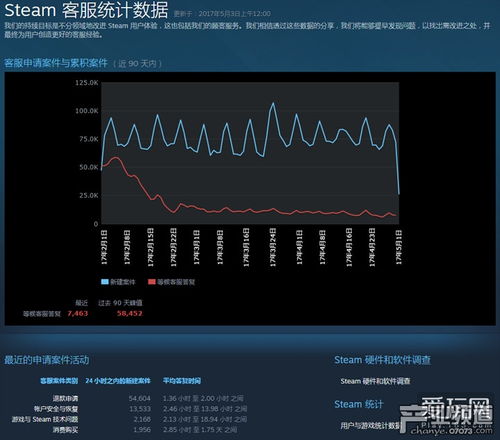Click the 75.0K y-axis label

coord(89,139)
